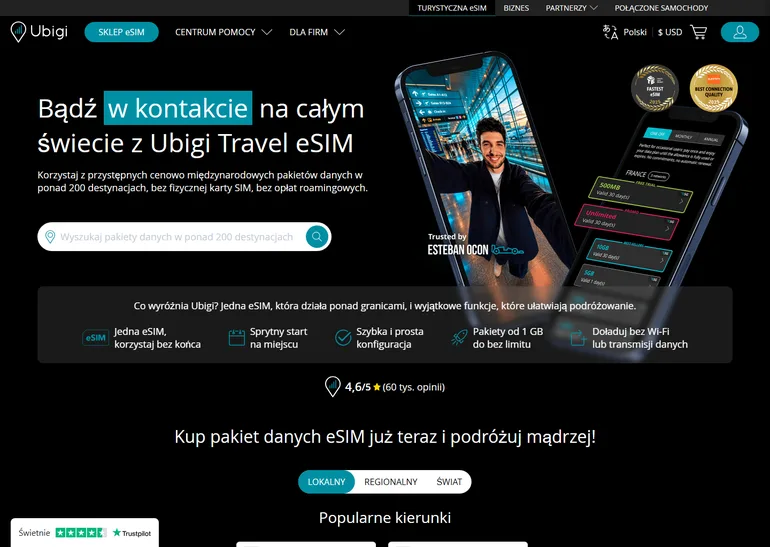Click the yellow rating star

(x=377, y=387)
